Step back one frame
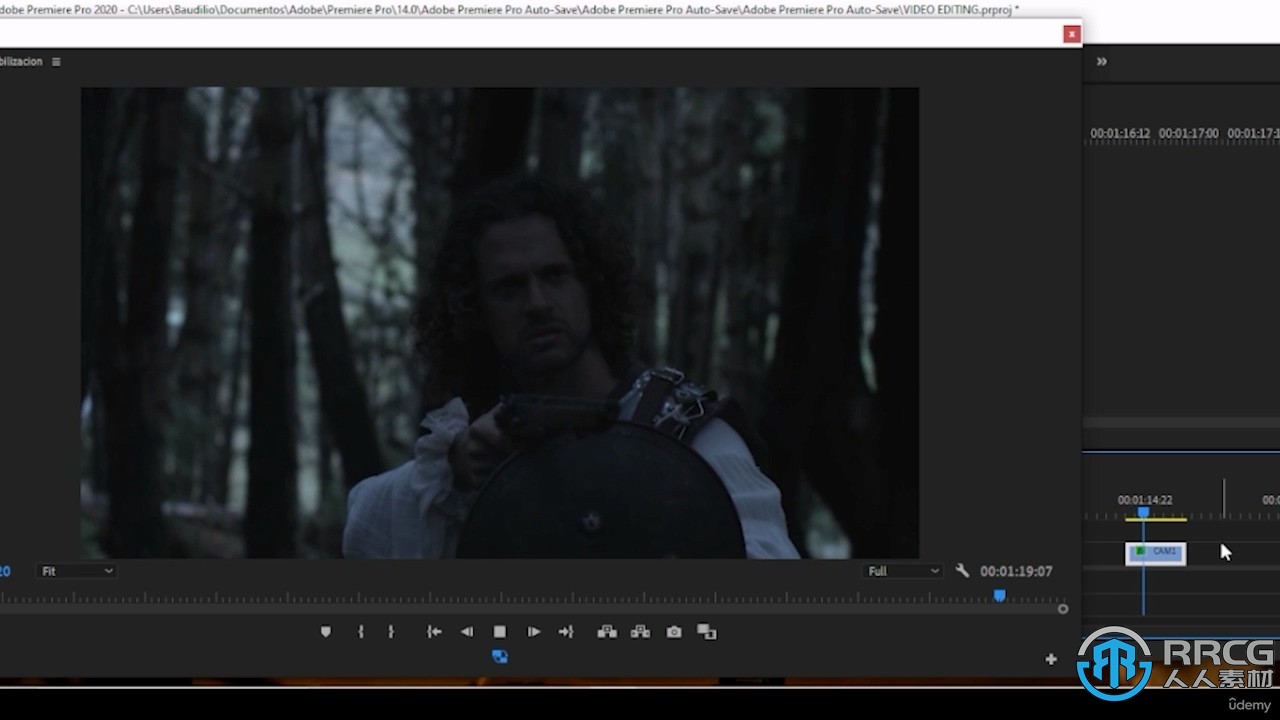The height and width of the screenshot is (720, 1280). [466, 632]
